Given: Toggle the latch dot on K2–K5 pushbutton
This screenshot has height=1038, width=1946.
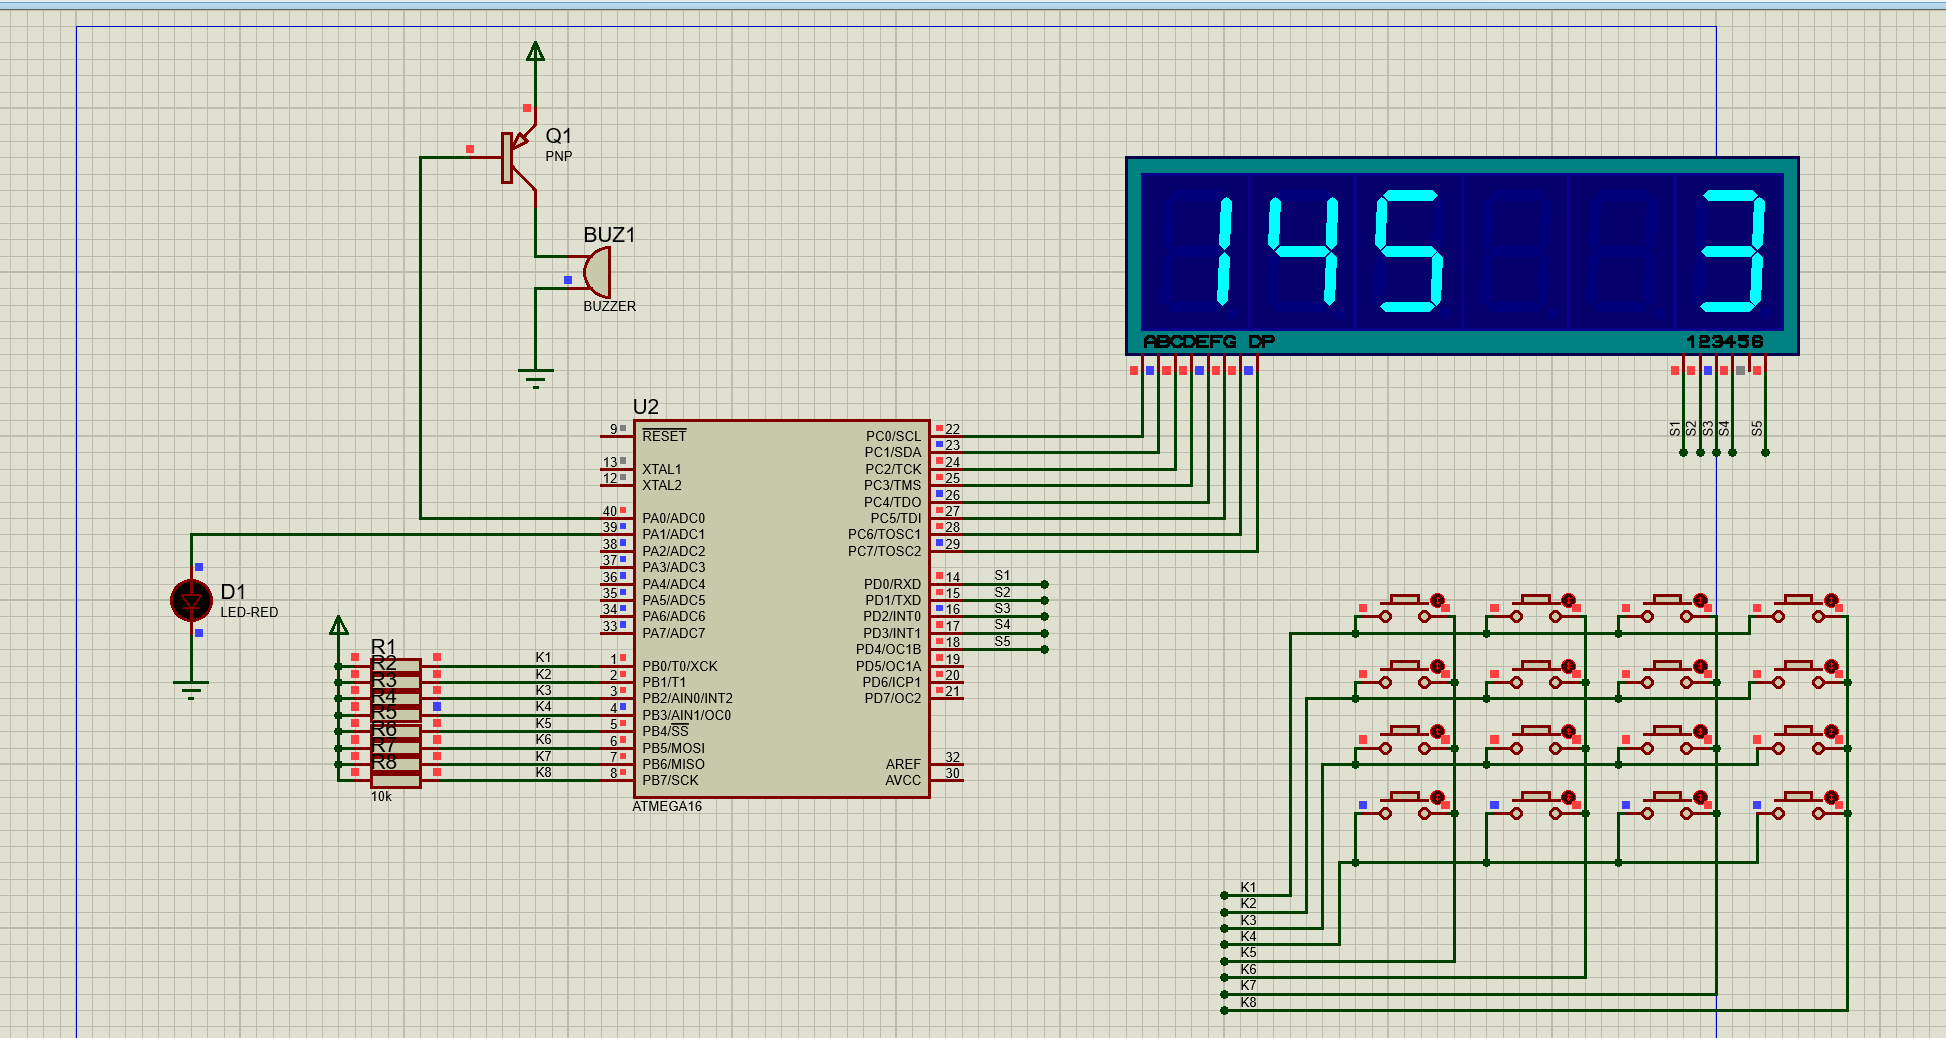Looking at the screenshot, I should pos(1437,666).
